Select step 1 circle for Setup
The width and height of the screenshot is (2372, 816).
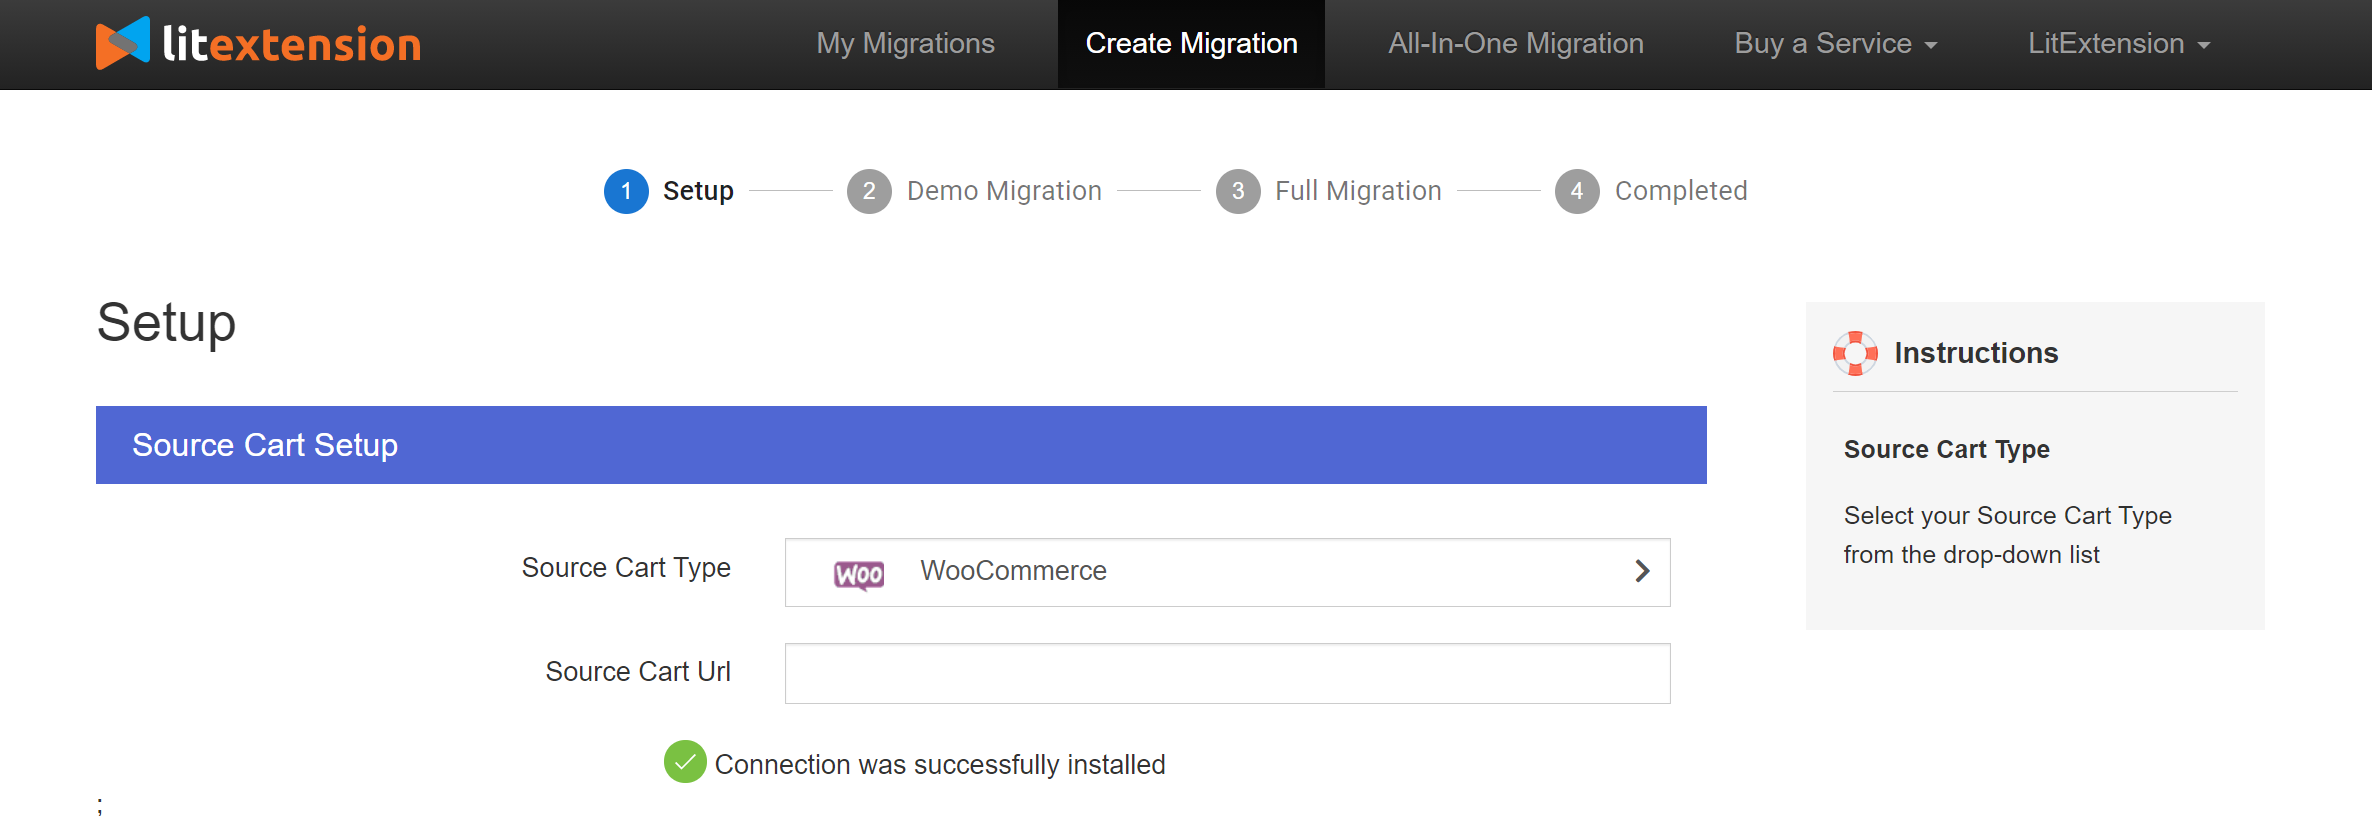click(x=626, y=191)
